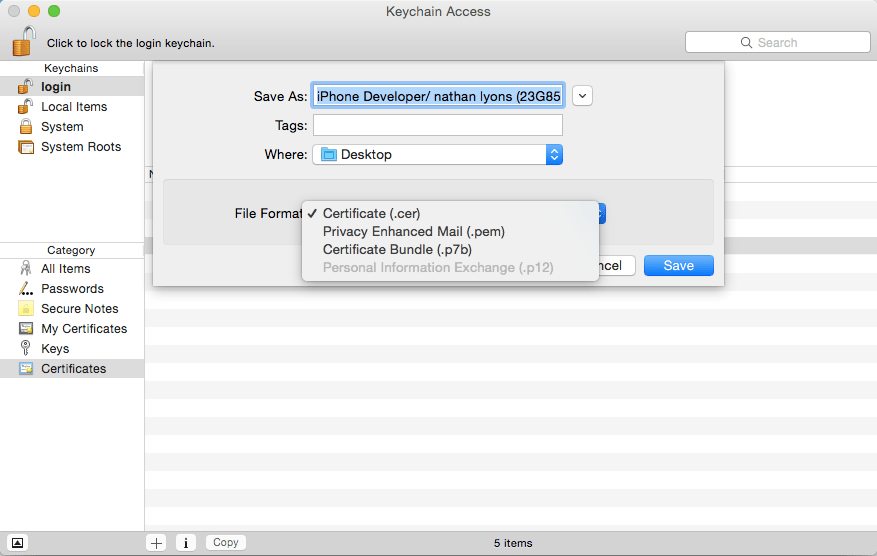Click 'Click to lock the login keychain.' text
The width and height of the screenshot is (877, 556).
(131, 43)
